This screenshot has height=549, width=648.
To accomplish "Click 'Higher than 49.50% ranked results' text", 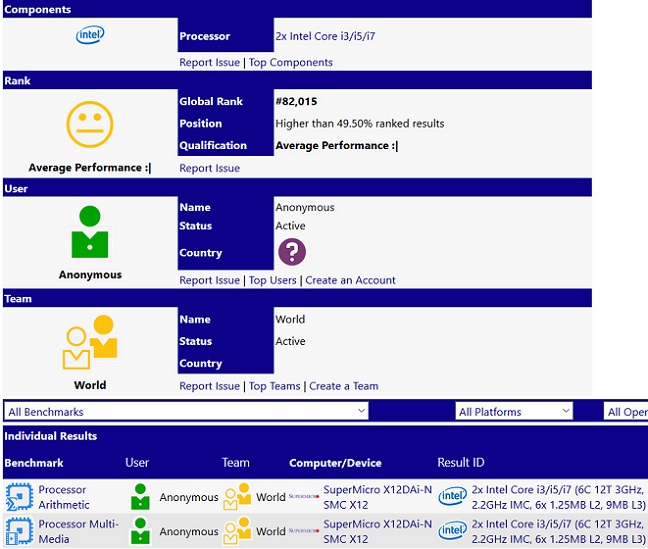I will [x=360, y=124].
